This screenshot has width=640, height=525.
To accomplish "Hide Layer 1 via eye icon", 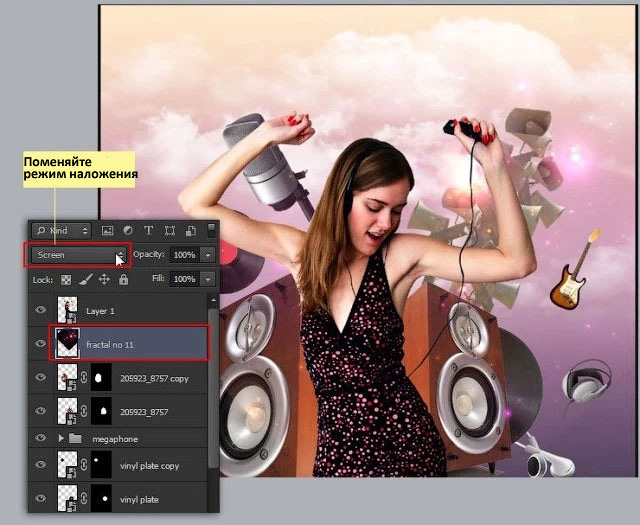I will click(40, 309).
